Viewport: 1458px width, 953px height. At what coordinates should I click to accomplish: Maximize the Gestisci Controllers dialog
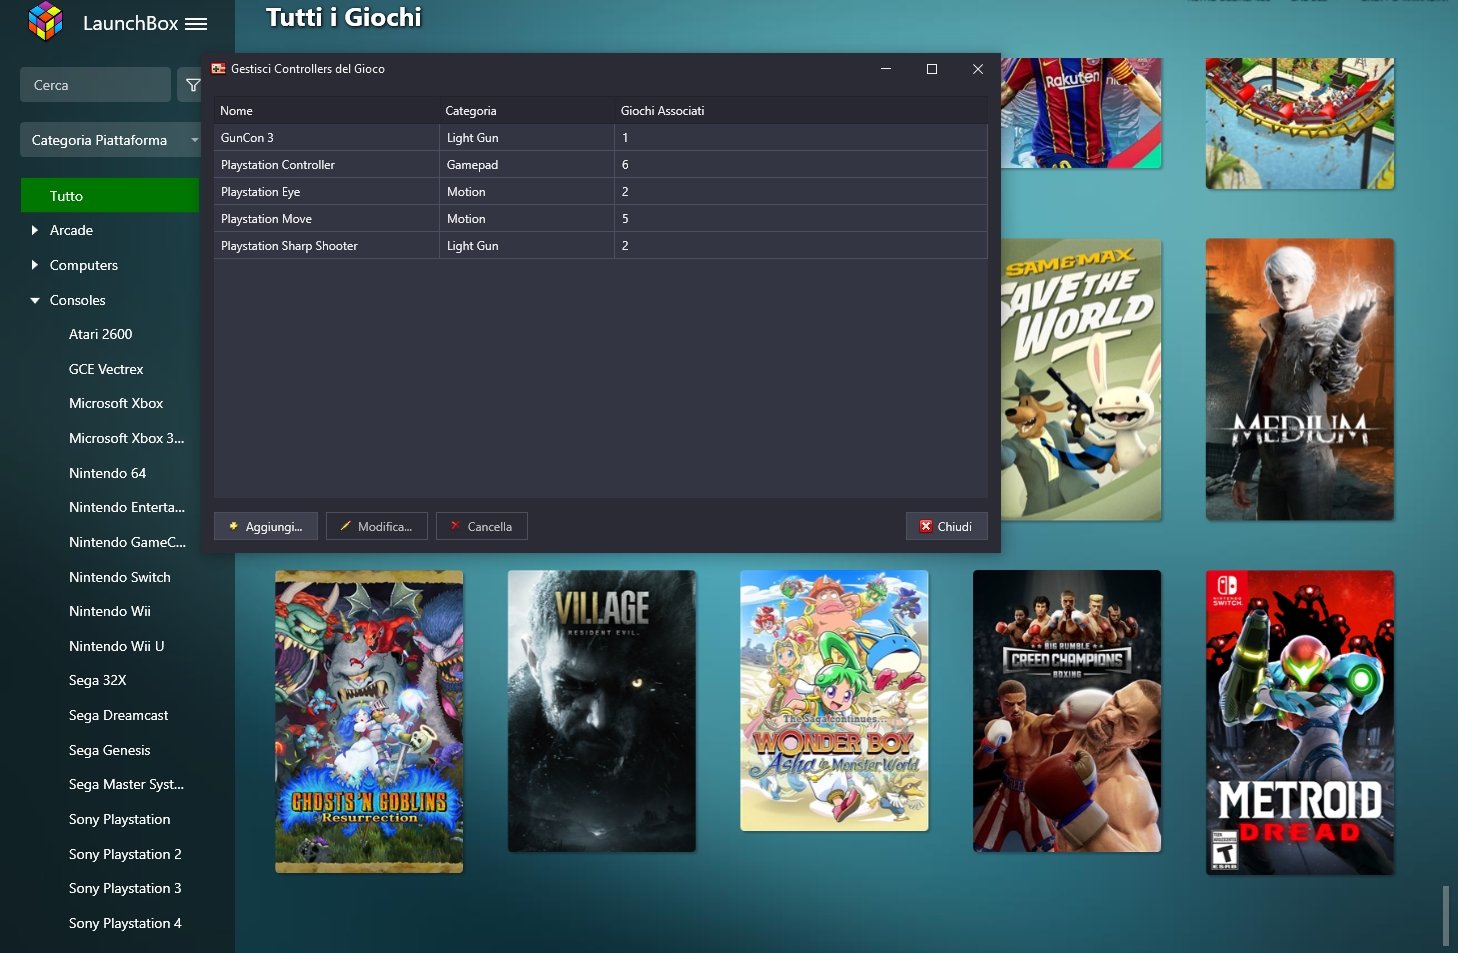(932, 69)
